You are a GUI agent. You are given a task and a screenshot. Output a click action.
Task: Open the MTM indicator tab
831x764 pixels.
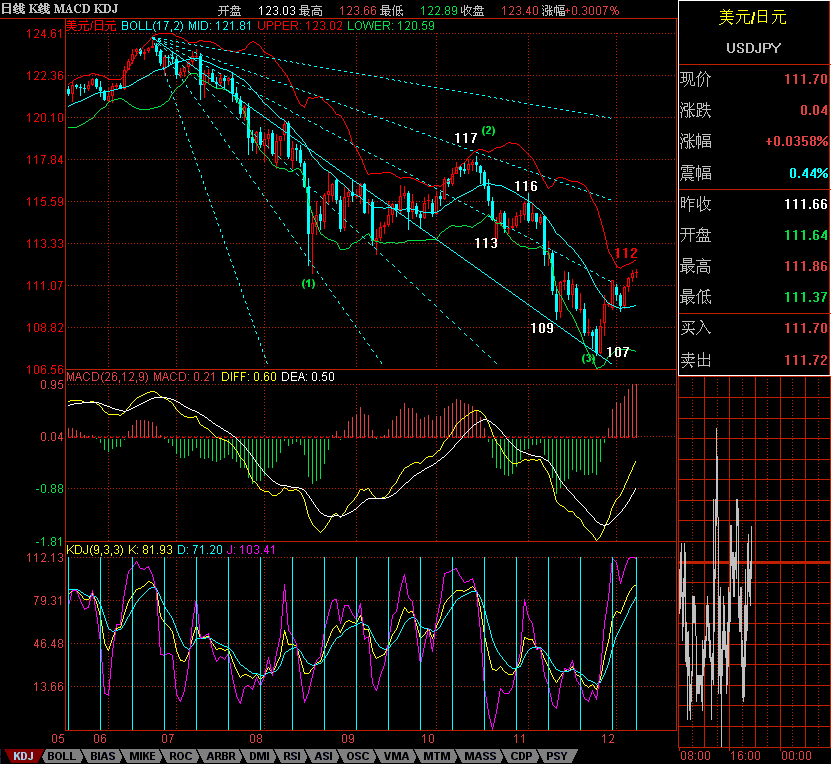click(436, 756)
